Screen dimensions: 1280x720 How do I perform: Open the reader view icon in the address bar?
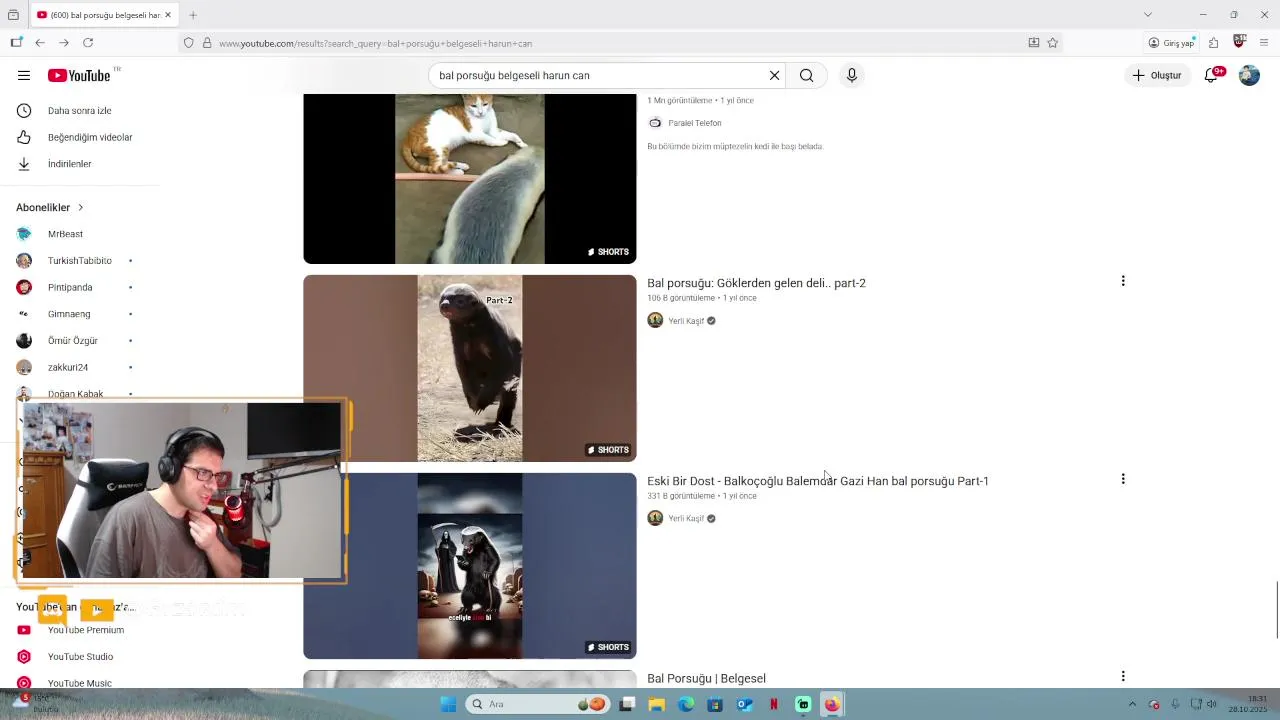(1033, 43)
